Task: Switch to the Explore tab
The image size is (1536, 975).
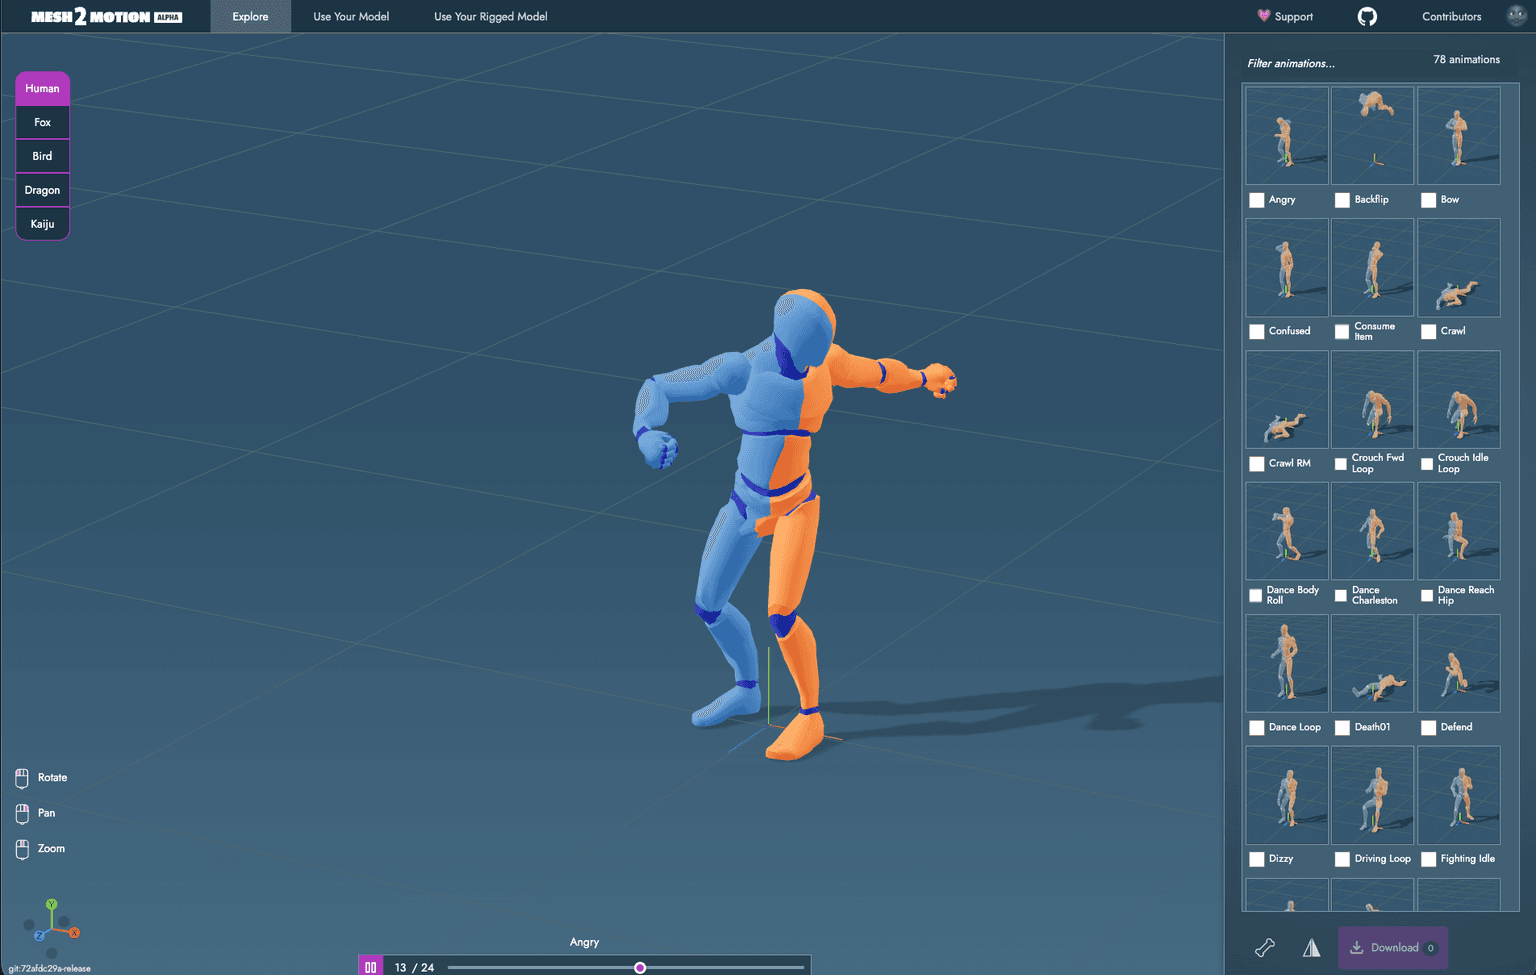Action: (x=250, y=16)
